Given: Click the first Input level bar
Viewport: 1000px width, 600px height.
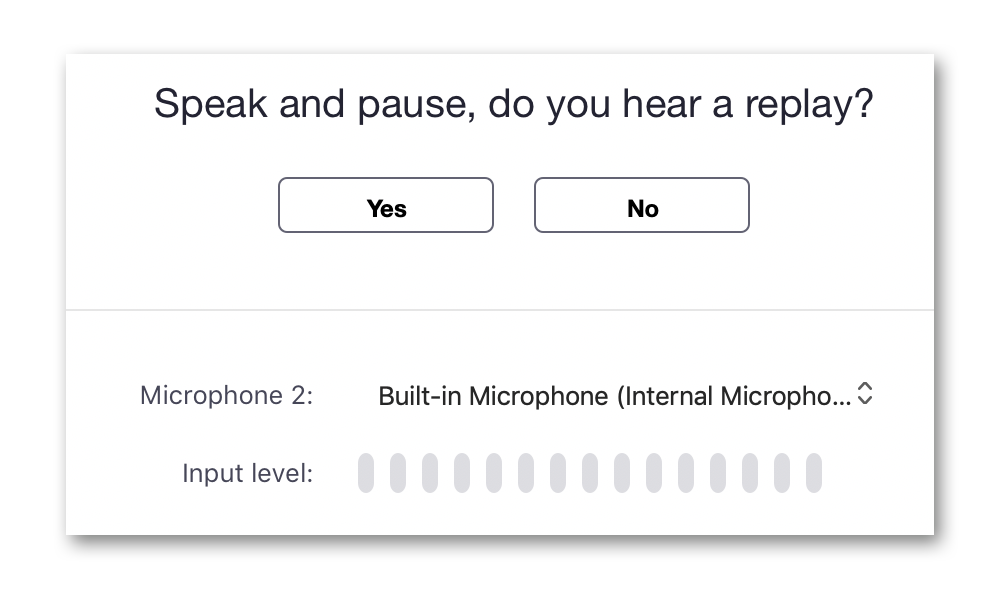Looking at the screenshot, I should coord(366,473).
